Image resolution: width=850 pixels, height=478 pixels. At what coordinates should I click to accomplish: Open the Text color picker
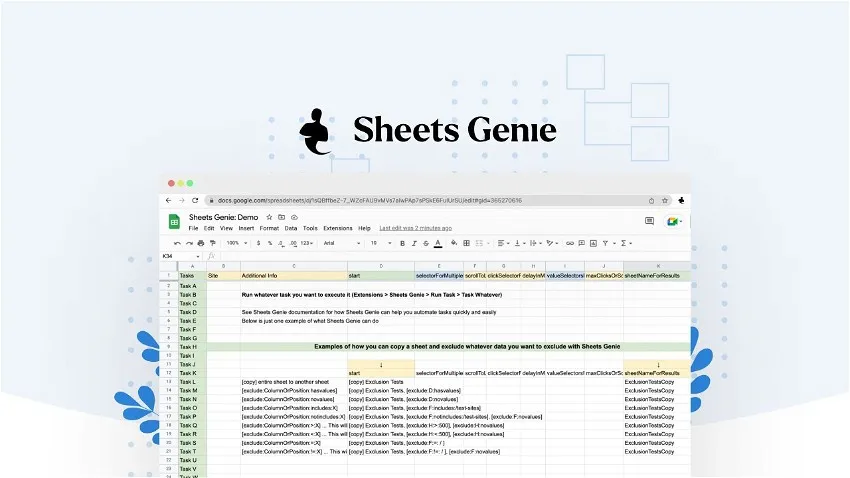pos(438,243)
